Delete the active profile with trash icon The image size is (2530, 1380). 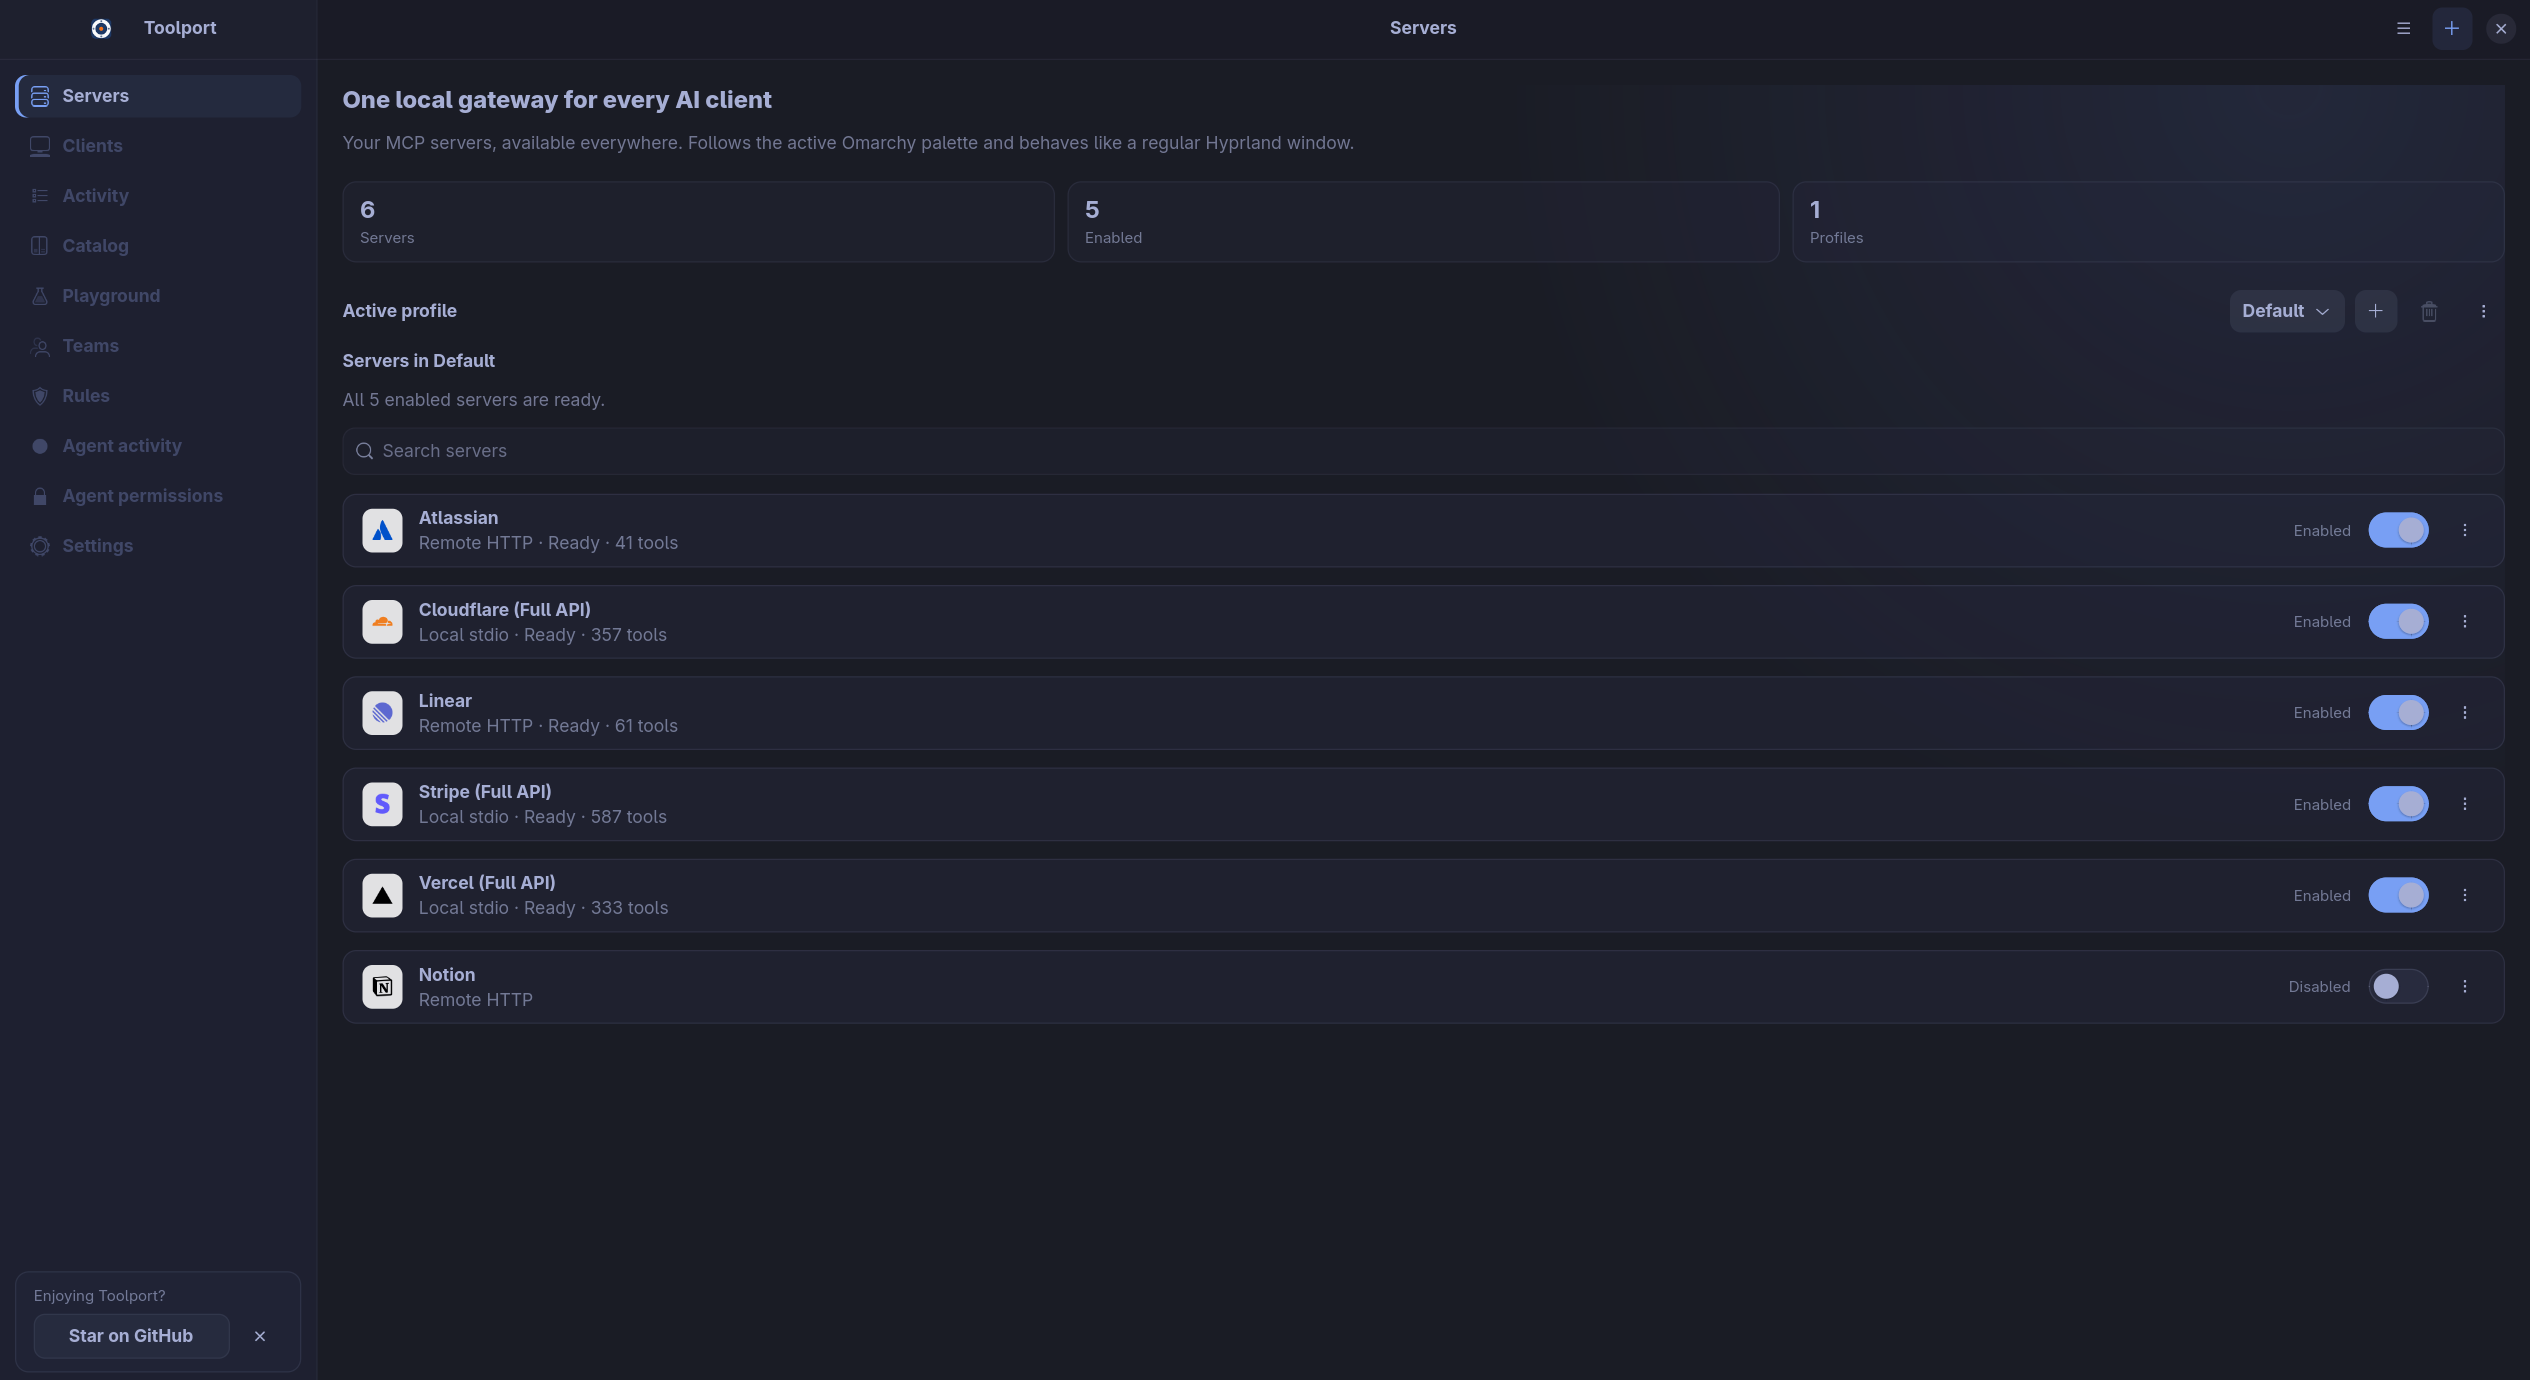pyautogui.click(x=2429, y=311)
